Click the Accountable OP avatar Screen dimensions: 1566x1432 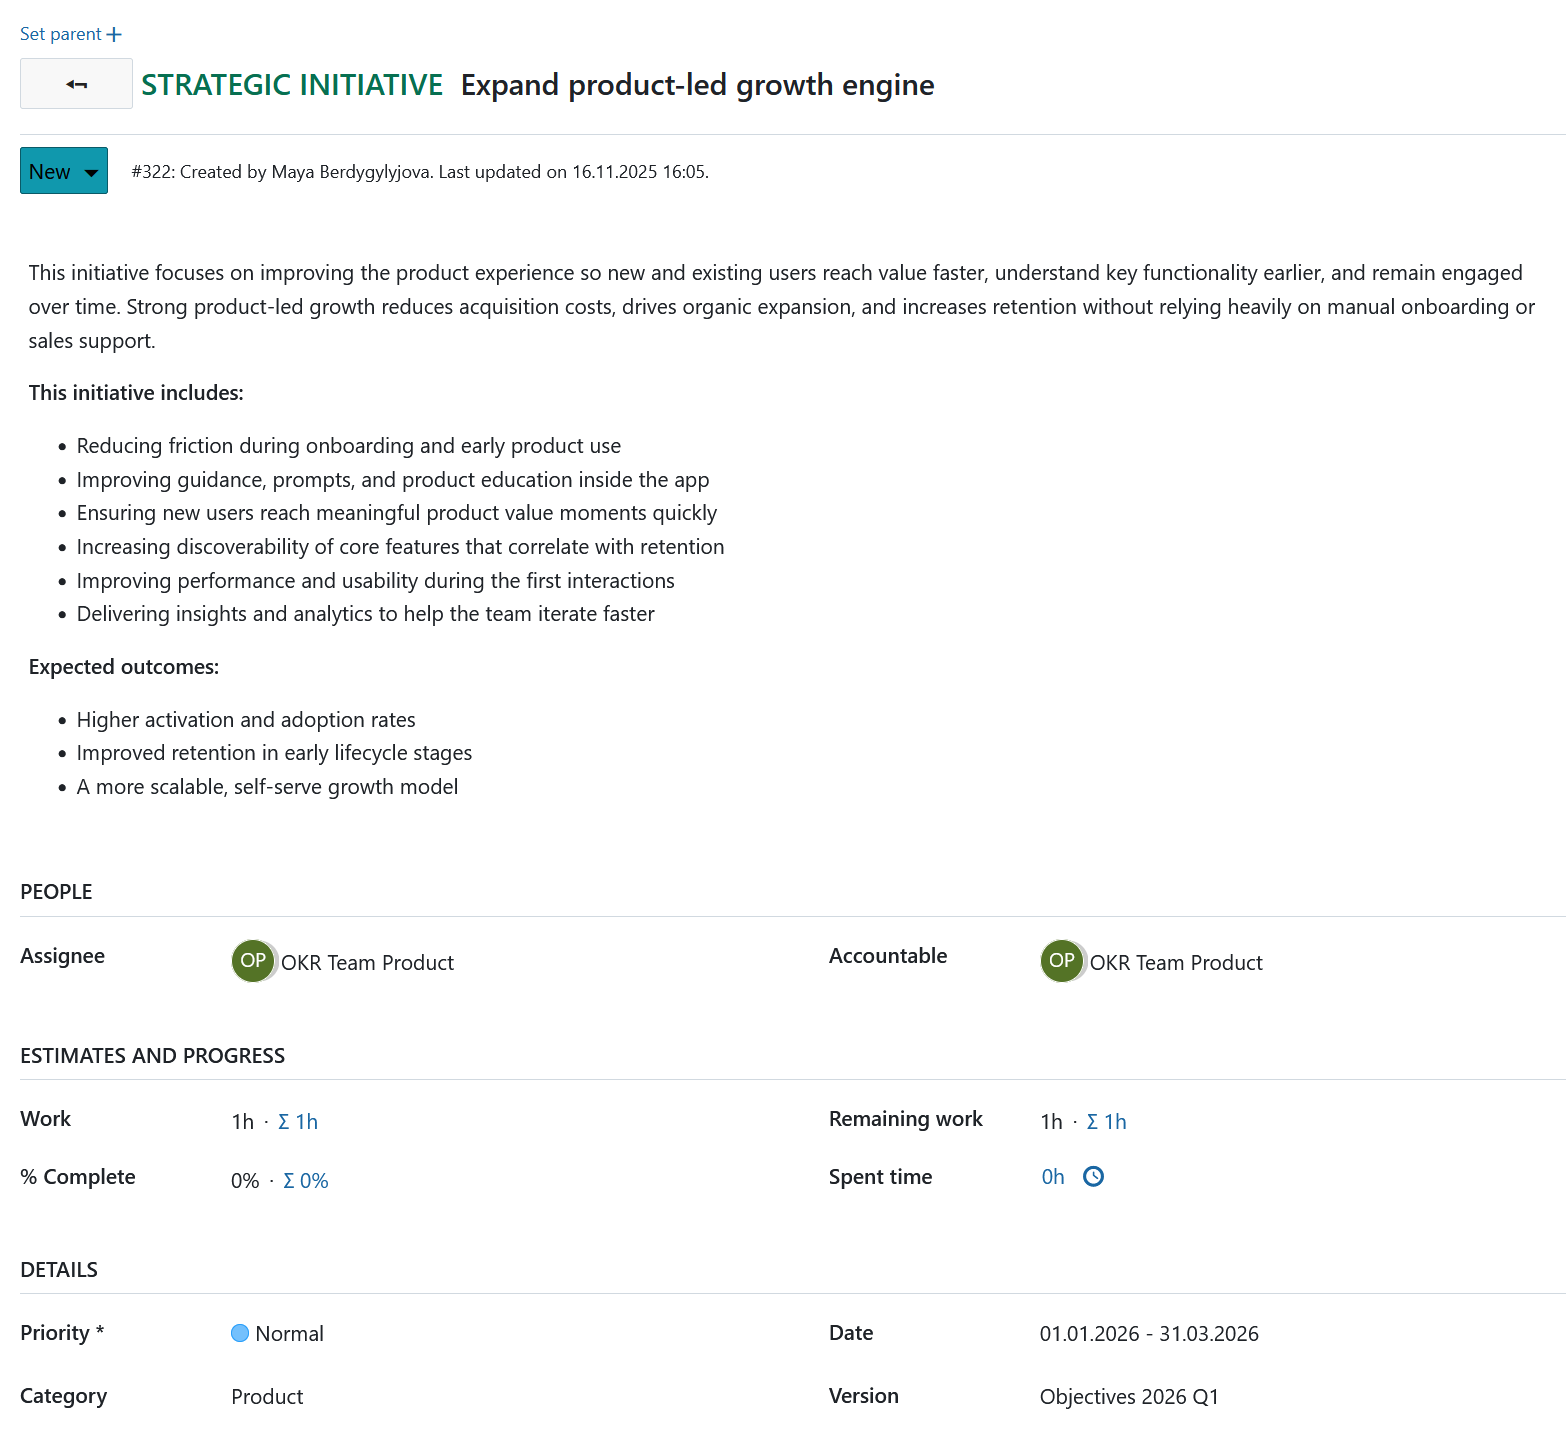[x=1061, y=961]
